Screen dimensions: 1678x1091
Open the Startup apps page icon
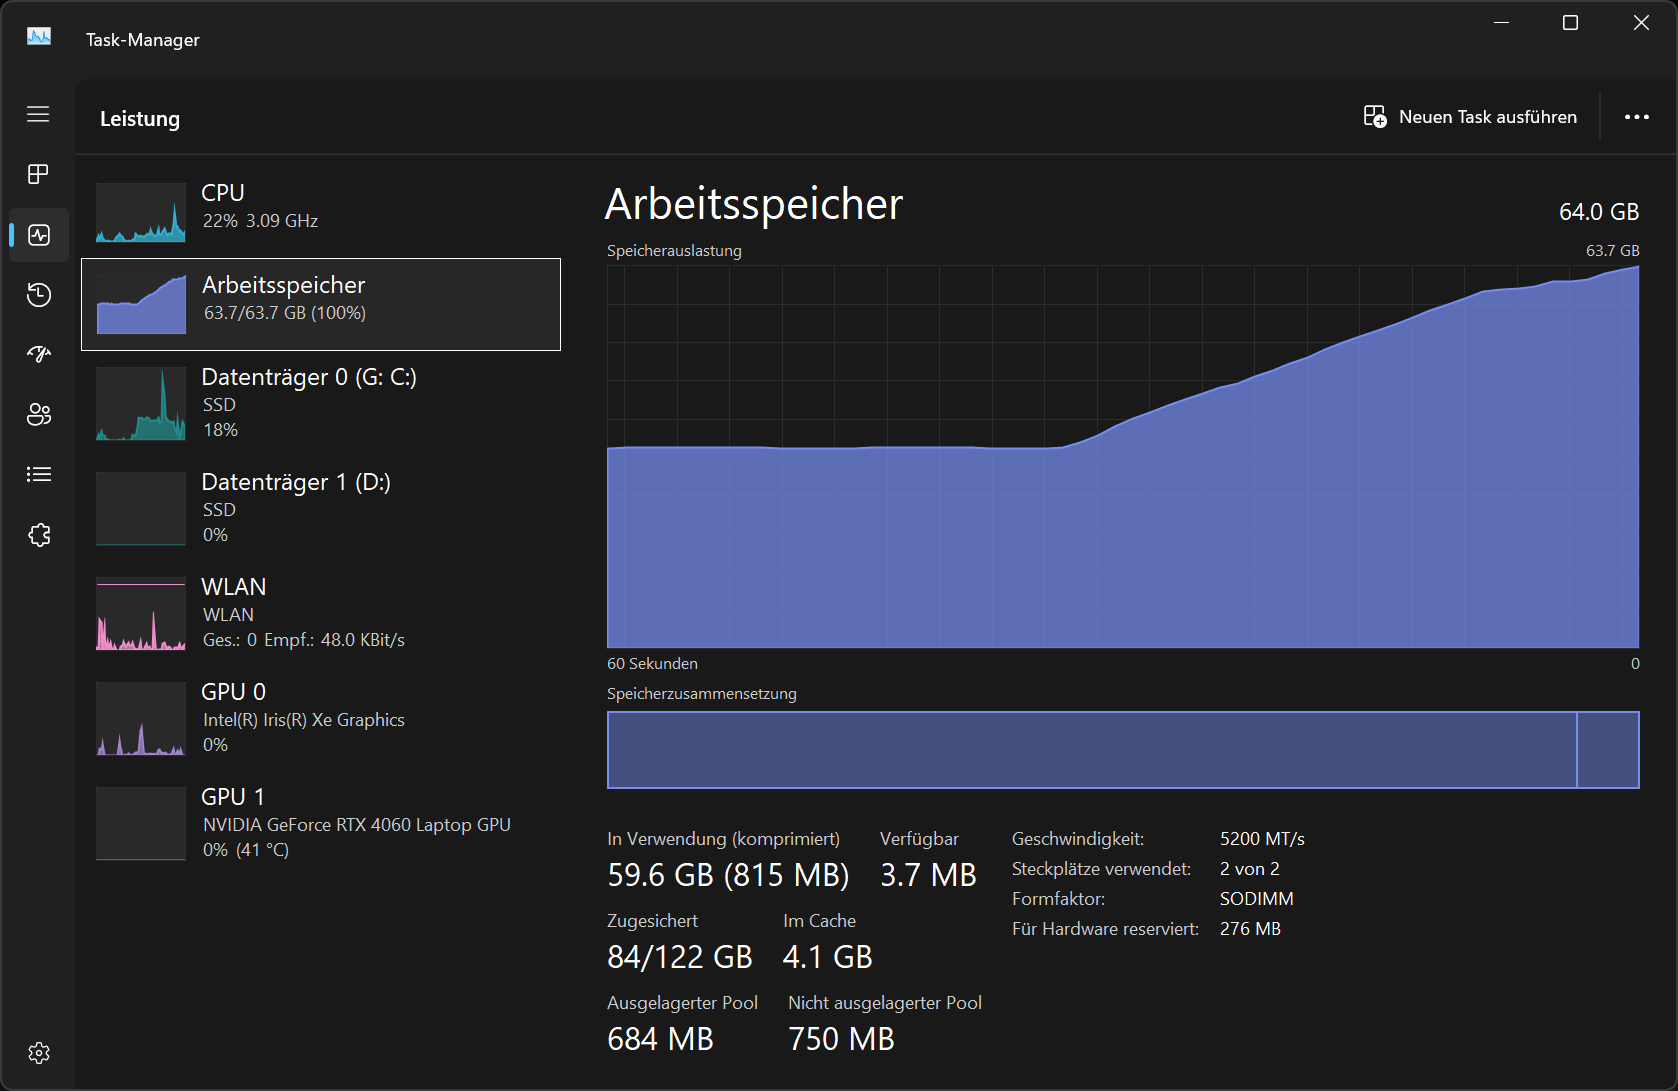[x=39, y=354]
